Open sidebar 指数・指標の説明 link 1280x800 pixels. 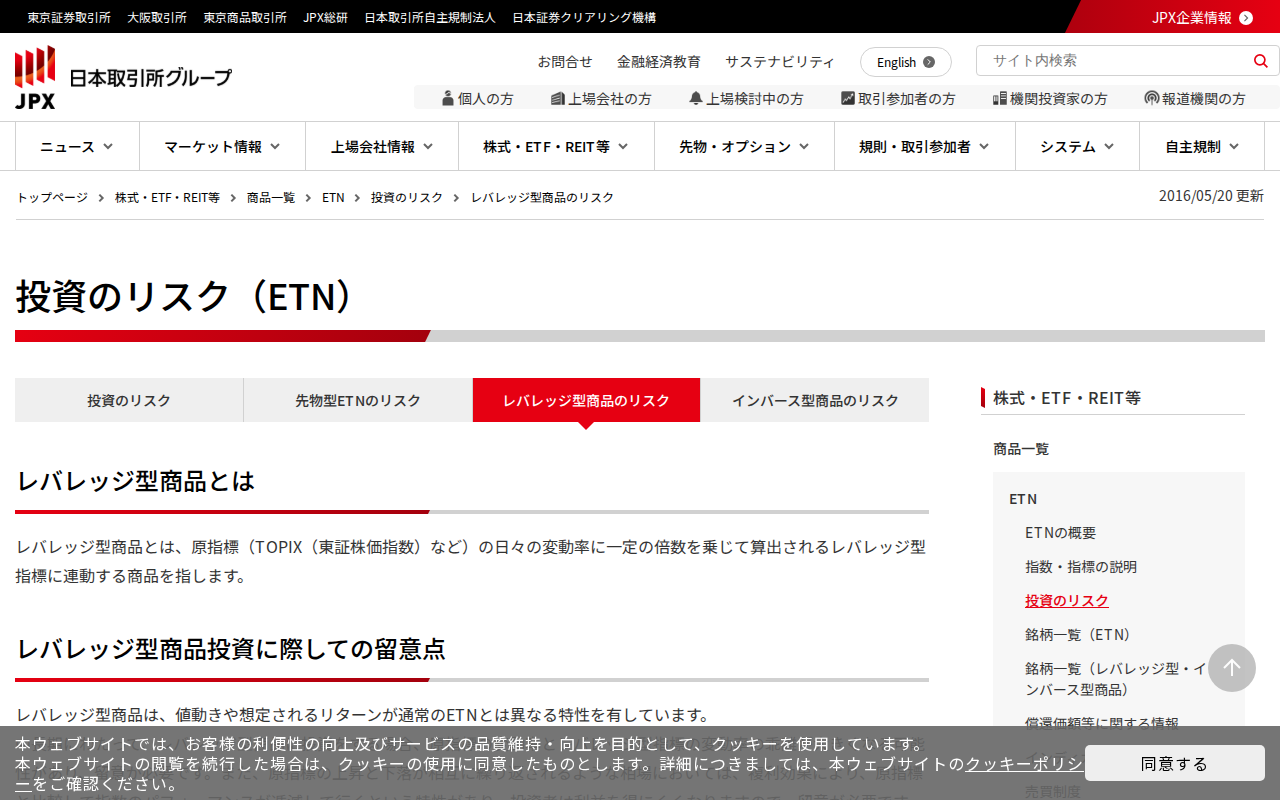[1081, 566]
